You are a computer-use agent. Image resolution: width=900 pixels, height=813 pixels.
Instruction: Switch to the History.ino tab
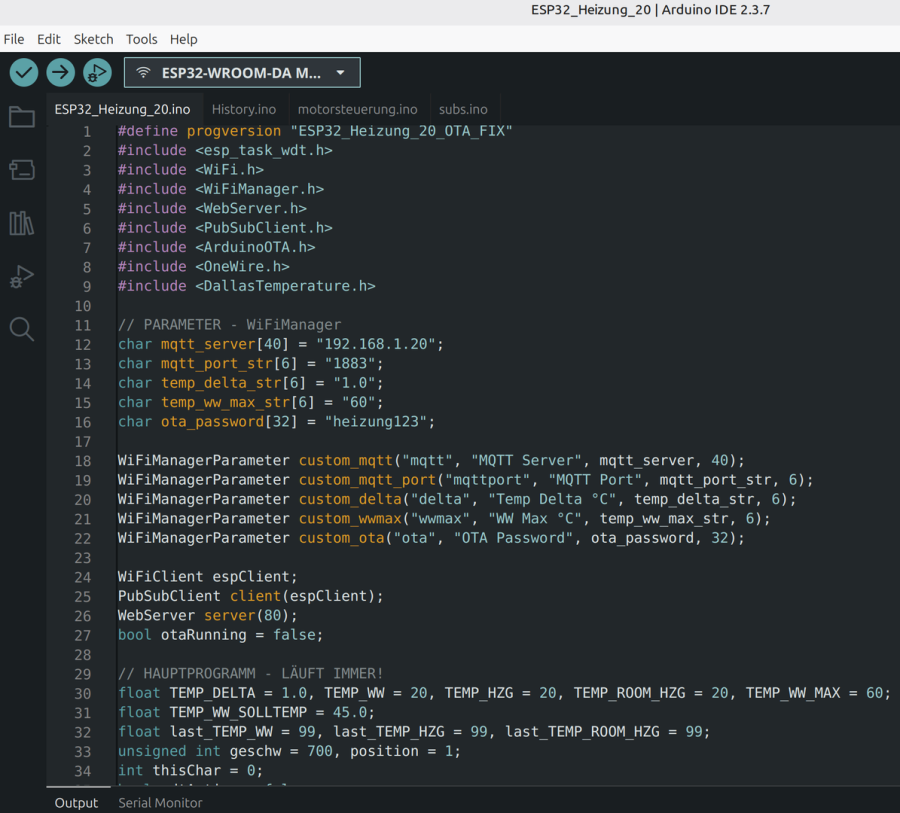[x=243, y=109]
